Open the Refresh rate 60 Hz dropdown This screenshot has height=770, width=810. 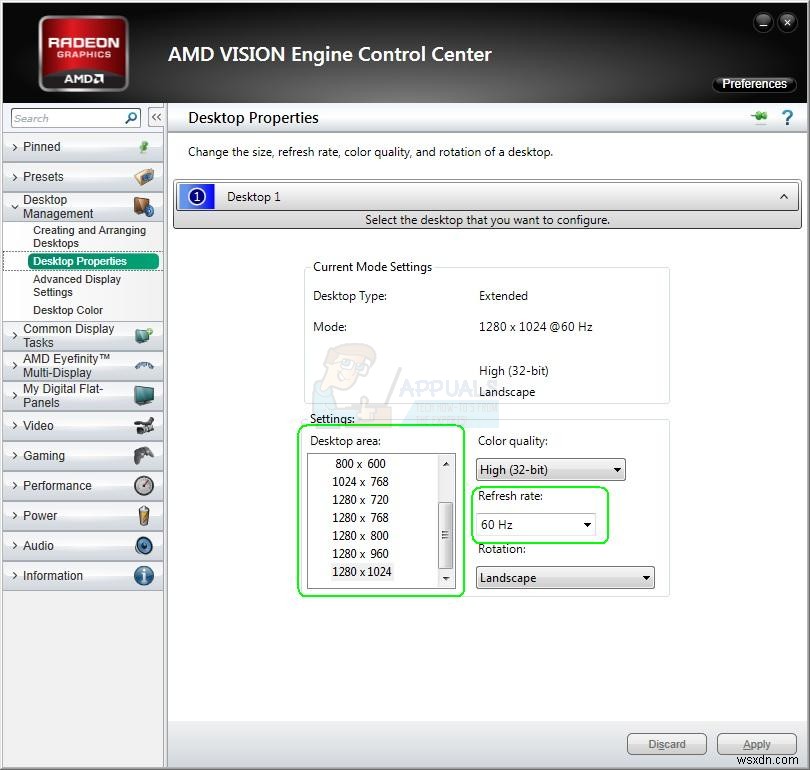click(536, 525)
